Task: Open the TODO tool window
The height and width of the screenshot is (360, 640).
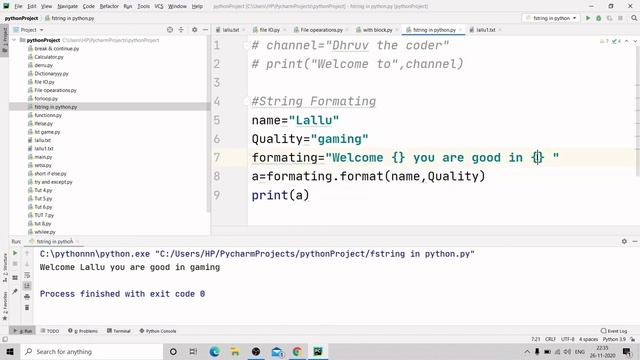Action: (x=50, y=331)
